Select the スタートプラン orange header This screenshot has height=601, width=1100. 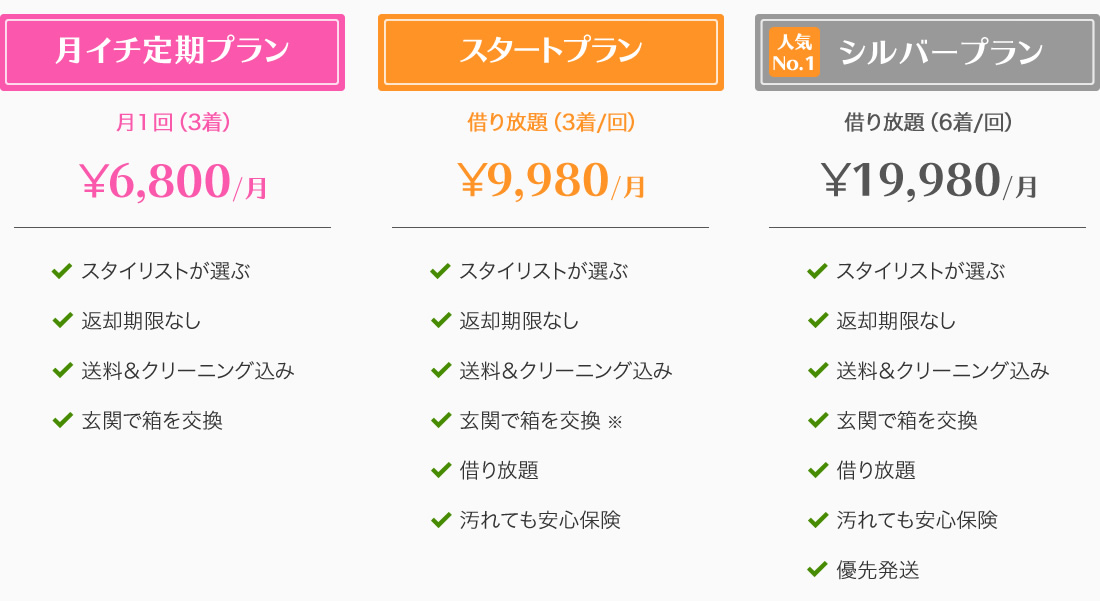coord(551,53)
